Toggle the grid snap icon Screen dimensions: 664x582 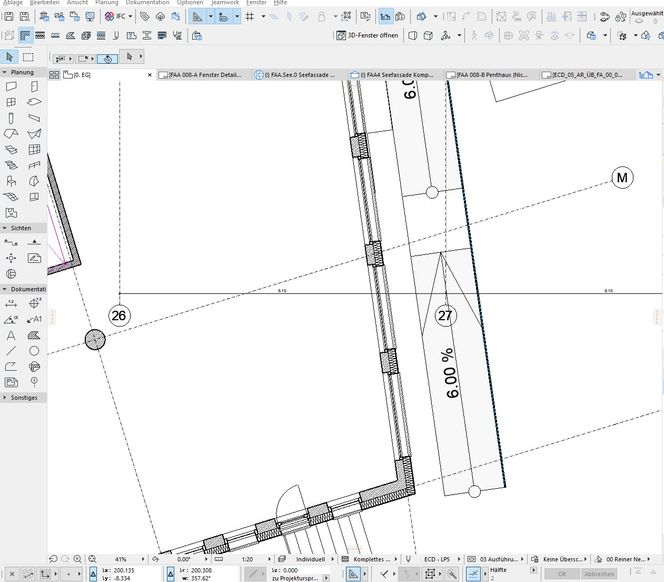(250, 17)
